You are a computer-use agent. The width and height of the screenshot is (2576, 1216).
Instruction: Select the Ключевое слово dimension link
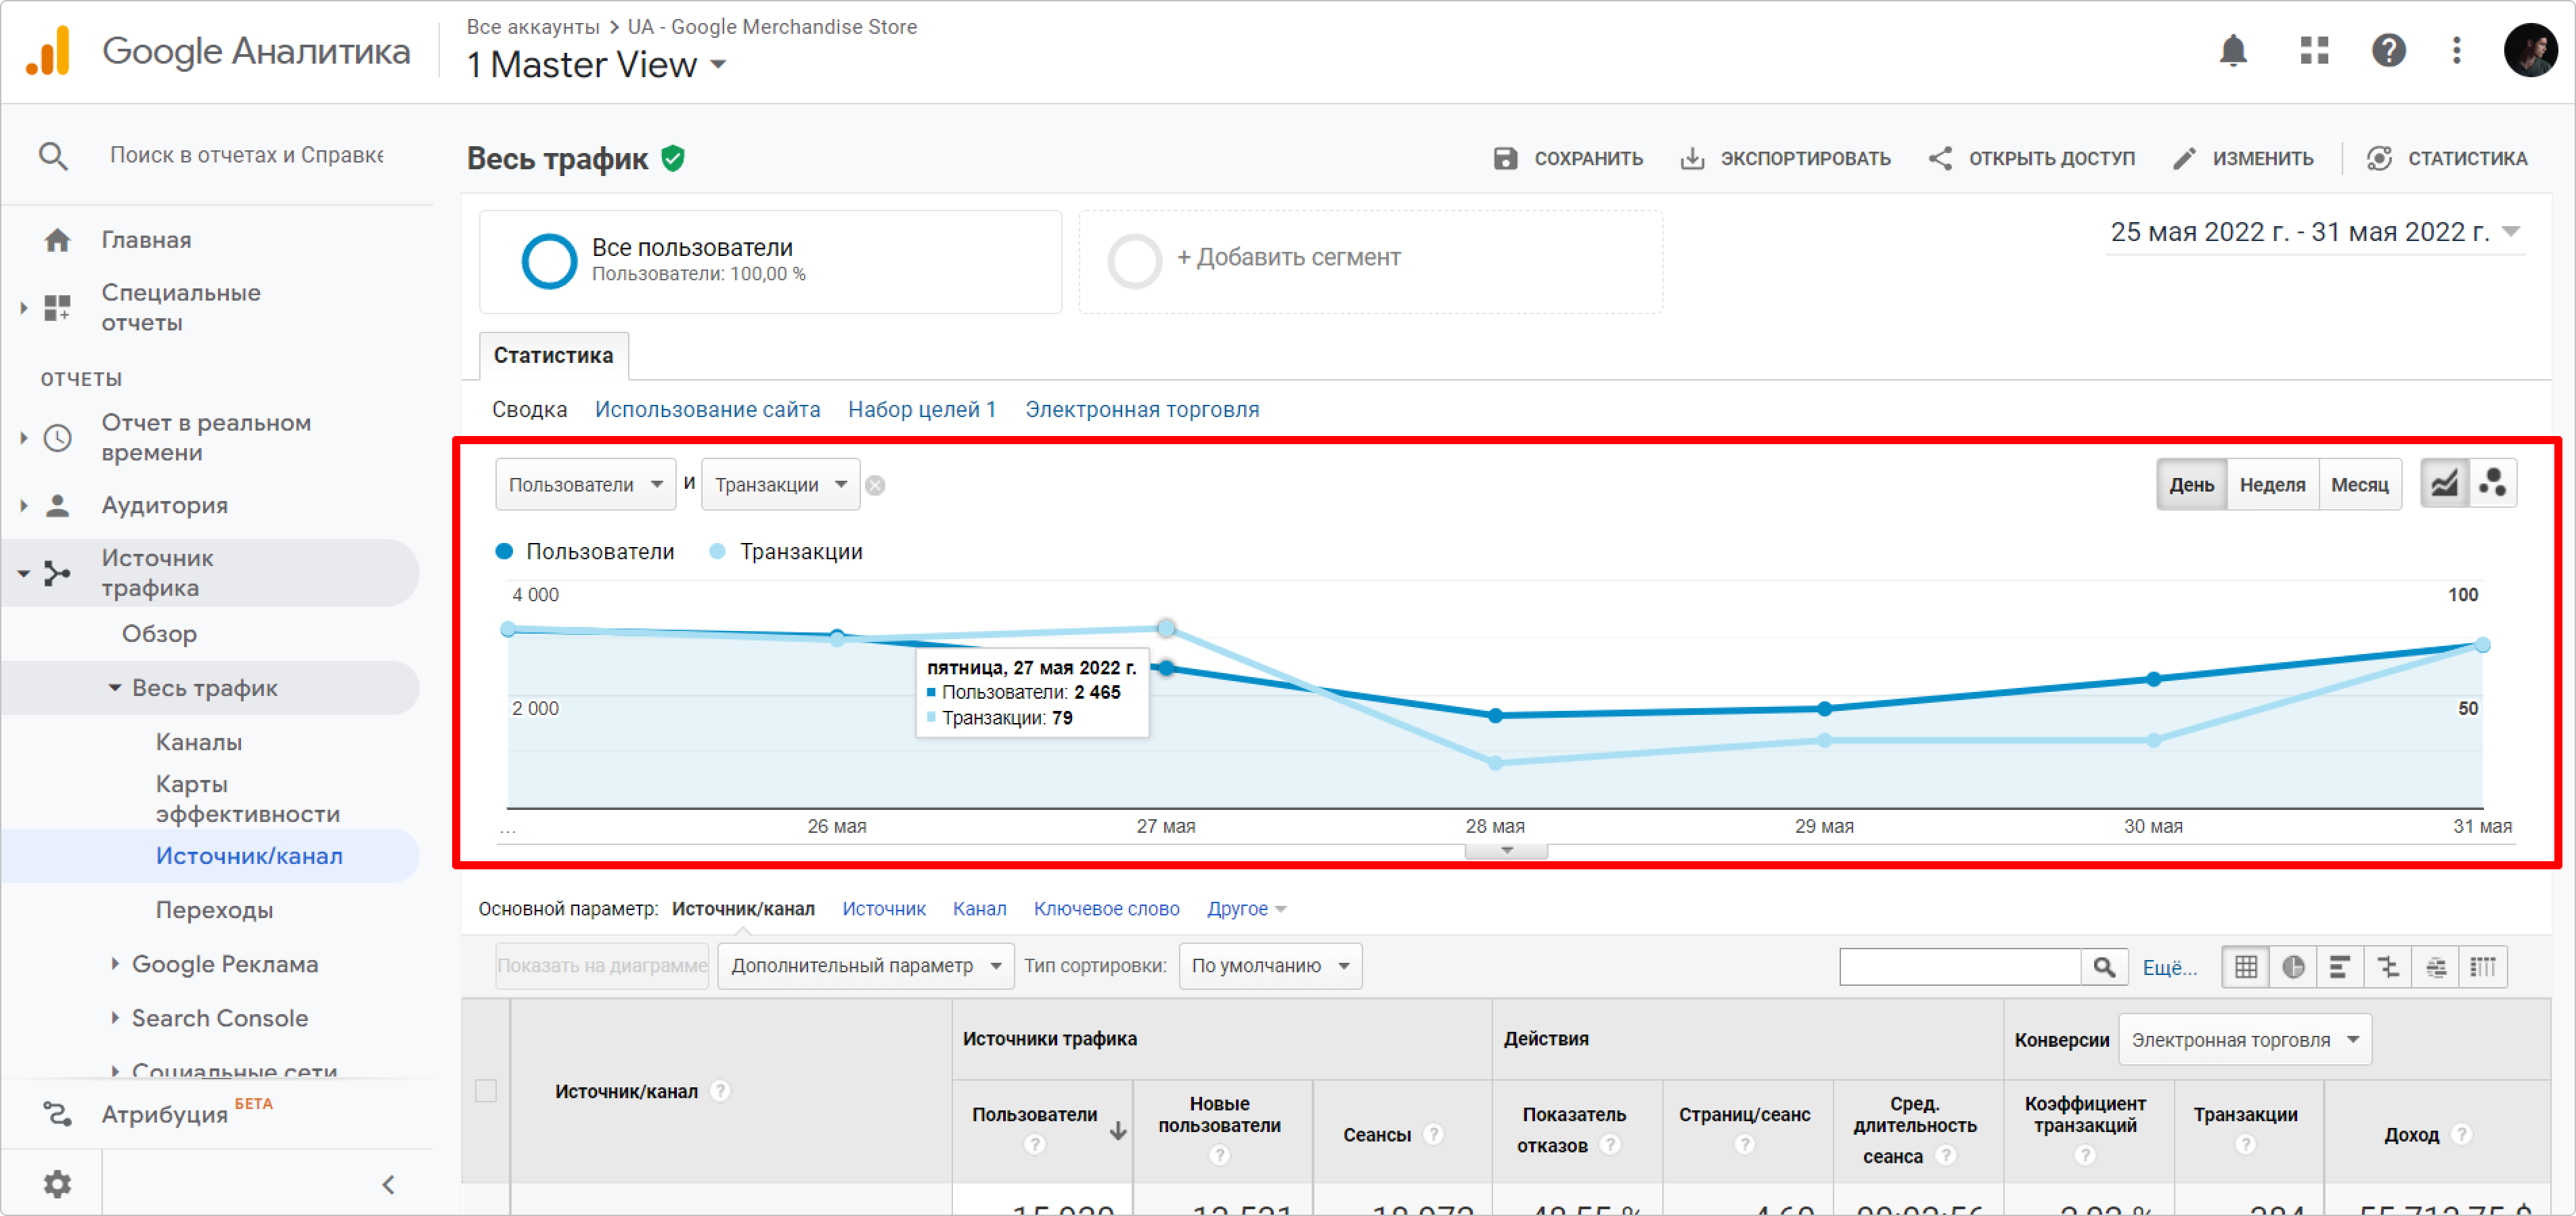click(x=1106, y=909)
